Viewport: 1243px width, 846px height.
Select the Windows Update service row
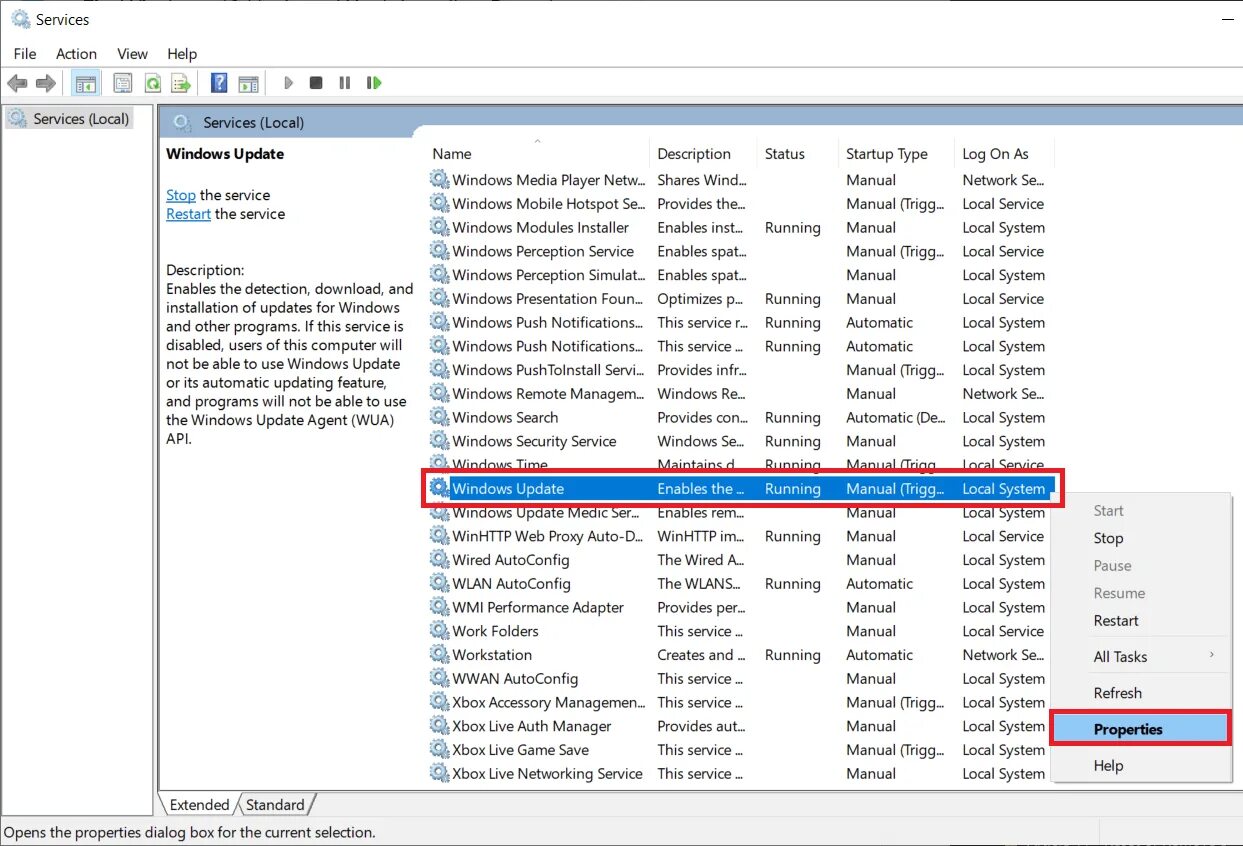tap(741, 489)
